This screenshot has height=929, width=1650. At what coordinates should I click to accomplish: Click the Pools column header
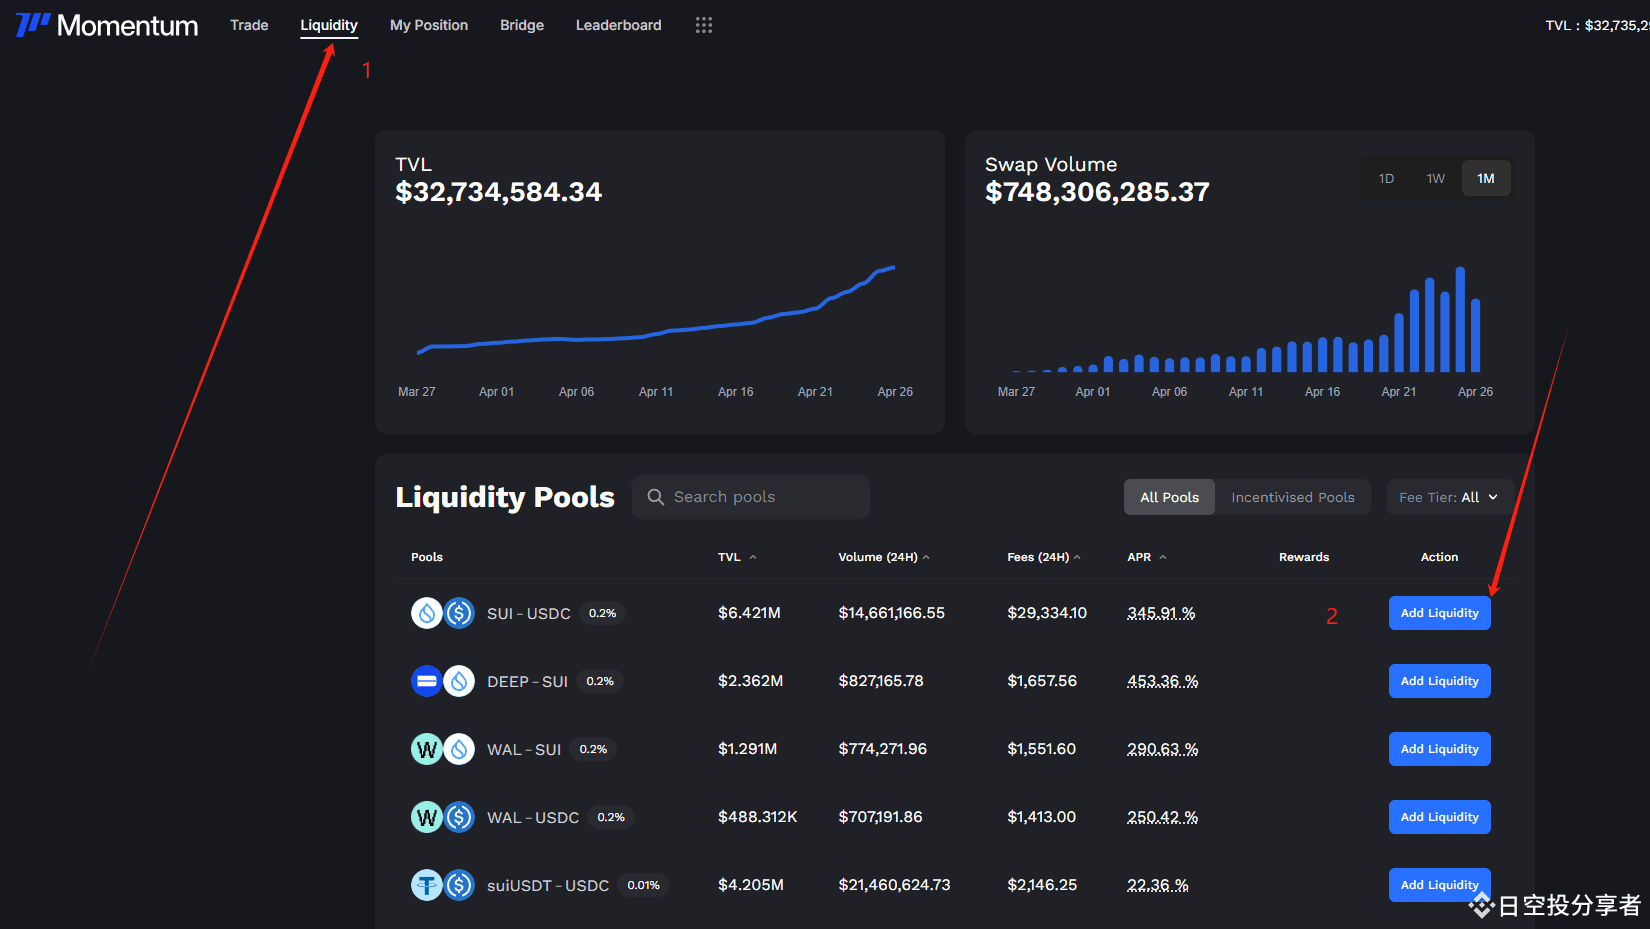point(427,557)
